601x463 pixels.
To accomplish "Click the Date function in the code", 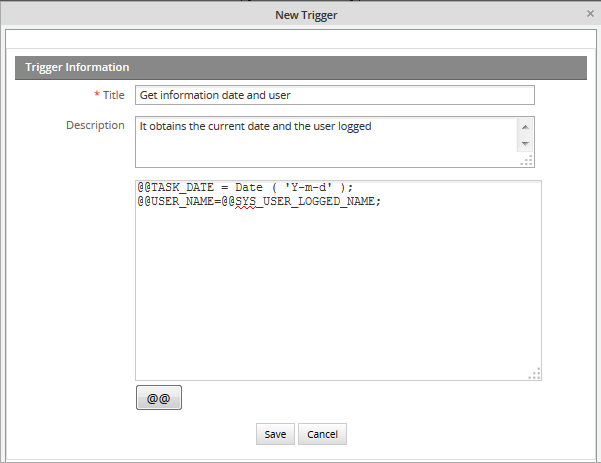I will point(249,187).
